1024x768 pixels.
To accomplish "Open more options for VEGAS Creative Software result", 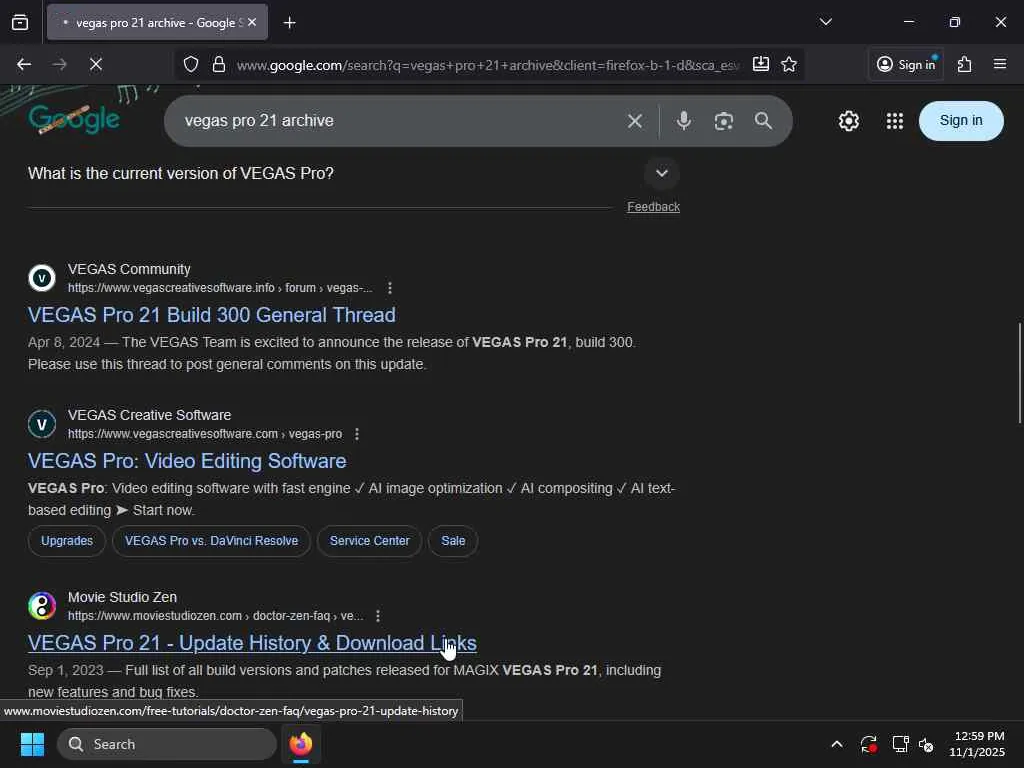I will pyautogui.click(x=357, y=434).
